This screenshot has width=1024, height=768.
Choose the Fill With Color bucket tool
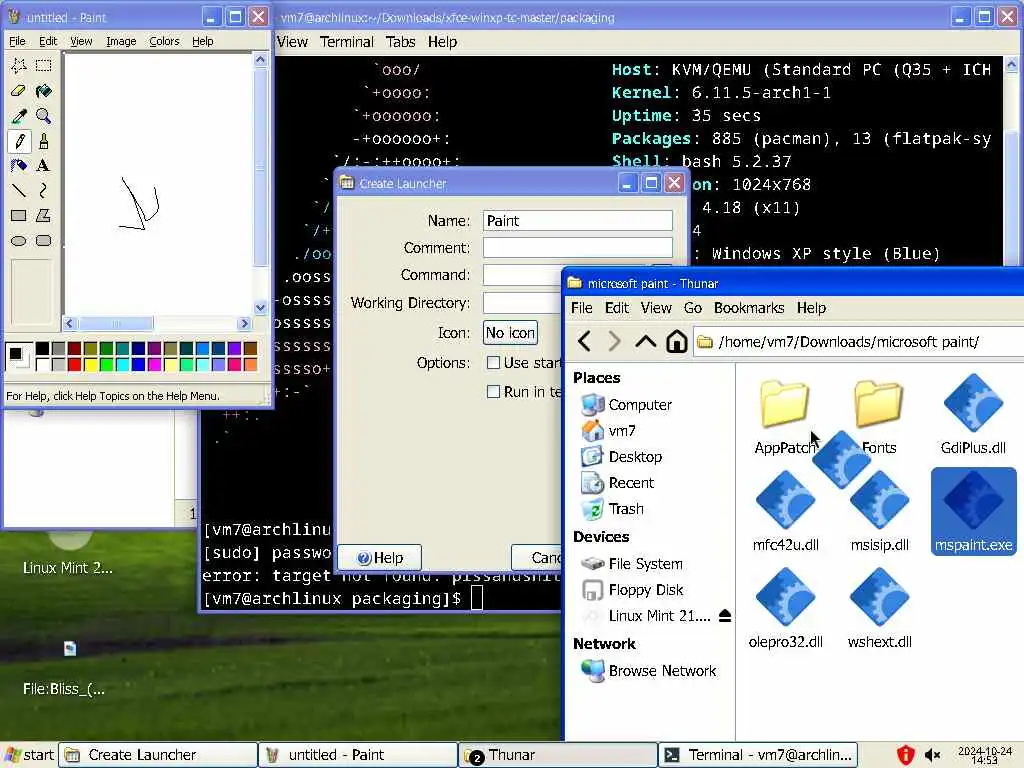[x=44, y=91]
